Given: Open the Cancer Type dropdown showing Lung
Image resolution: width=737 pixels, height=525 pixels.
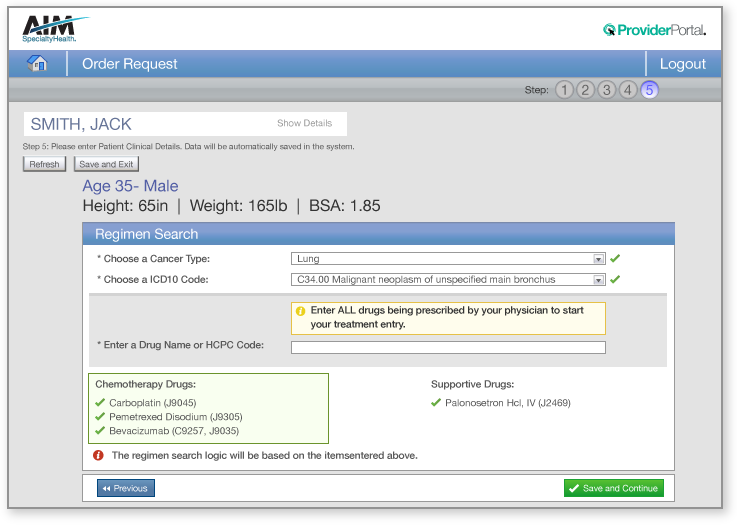Looking at the screenshot, I should pyautogui.click(x=448, y=259).
